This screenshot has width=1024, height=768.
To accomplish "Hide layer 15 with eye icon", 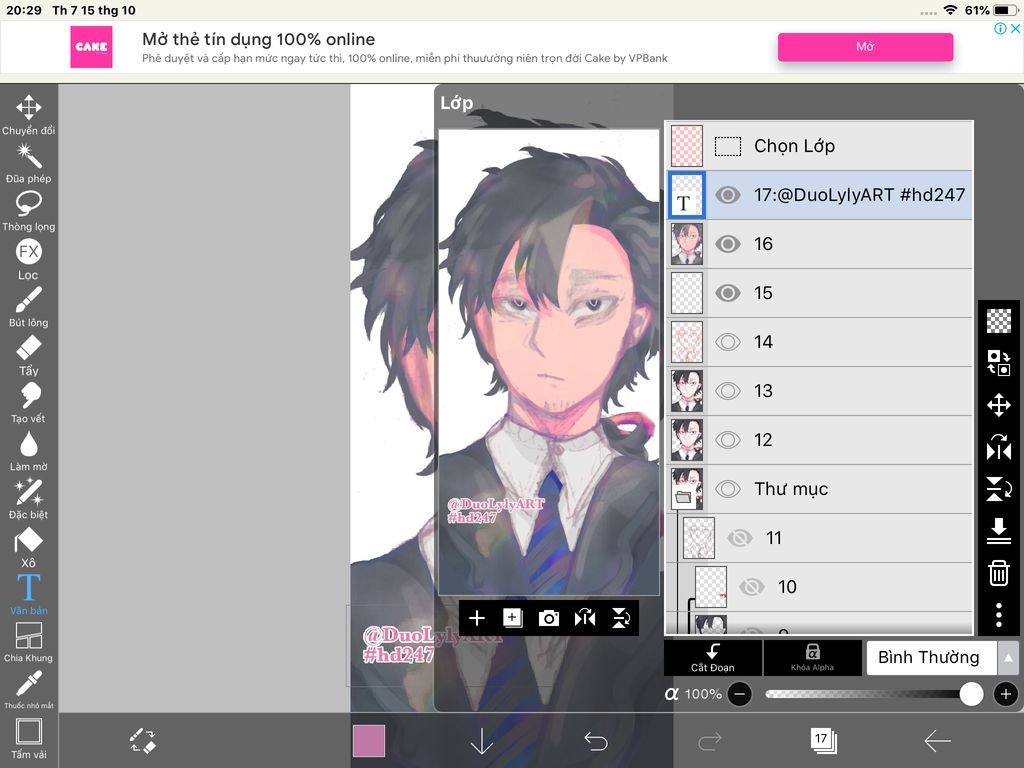I will [x=728, y=293].
